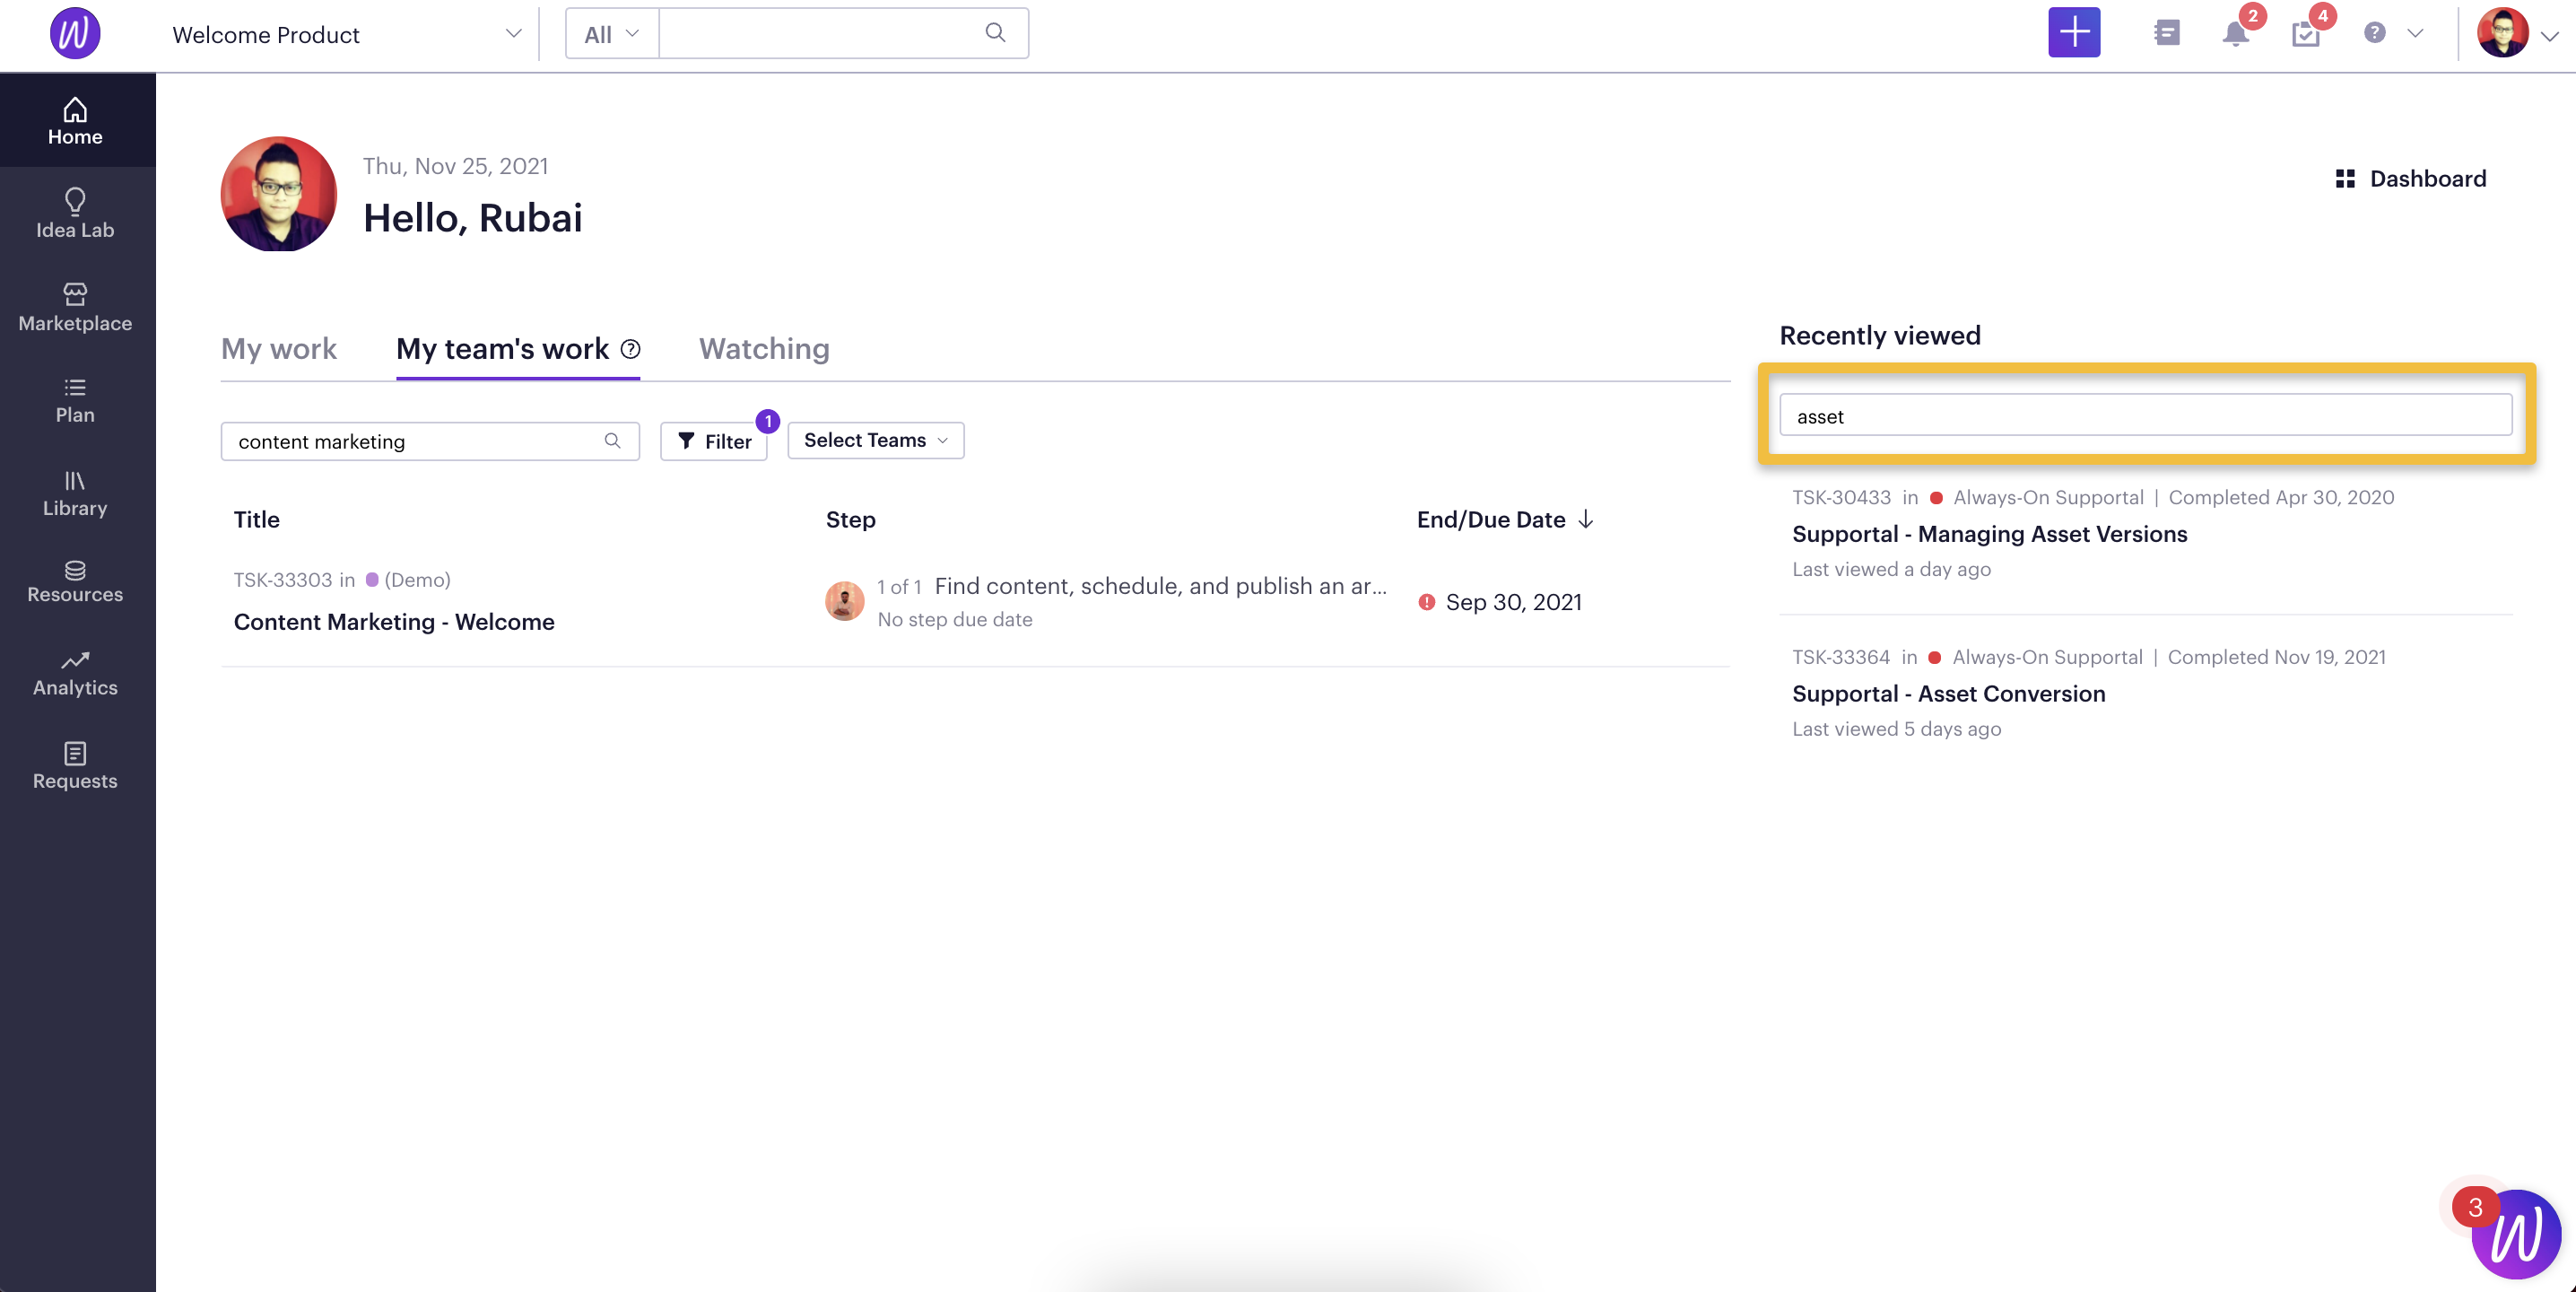The image size is (2576, 1292).
Task: Click the red dot beside TSK-30433 Always-On Supportal
Action: coord(1936,498)
